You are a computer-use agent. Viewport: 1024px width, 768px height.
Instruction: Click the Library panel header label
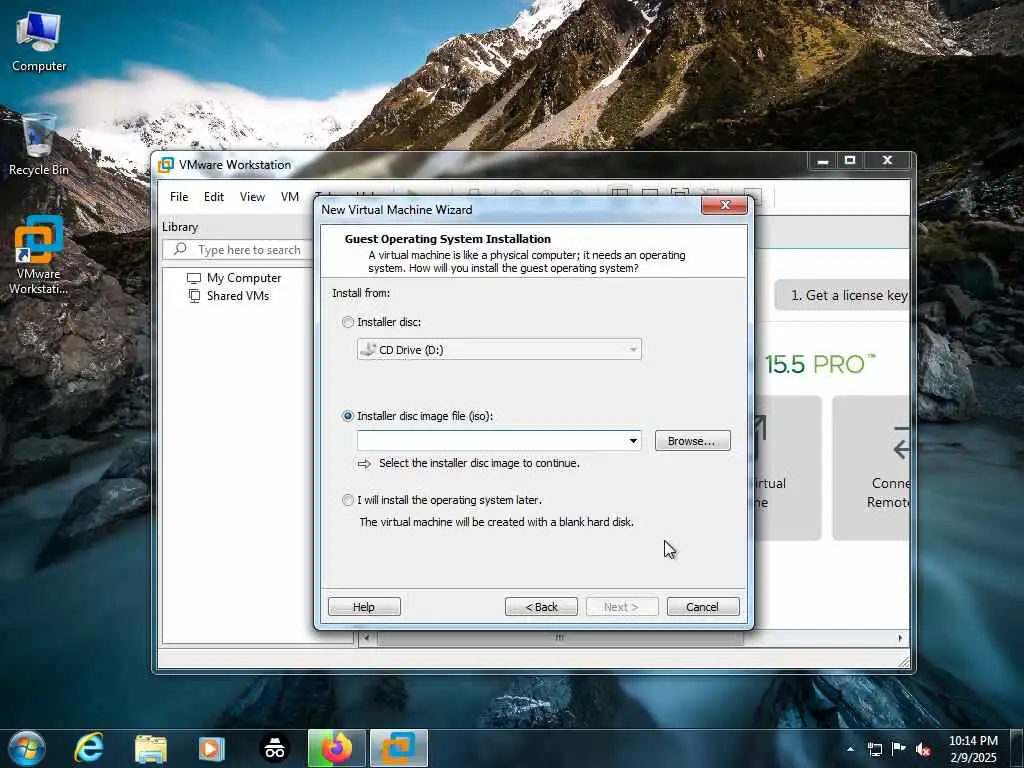(x=180, y=227)
